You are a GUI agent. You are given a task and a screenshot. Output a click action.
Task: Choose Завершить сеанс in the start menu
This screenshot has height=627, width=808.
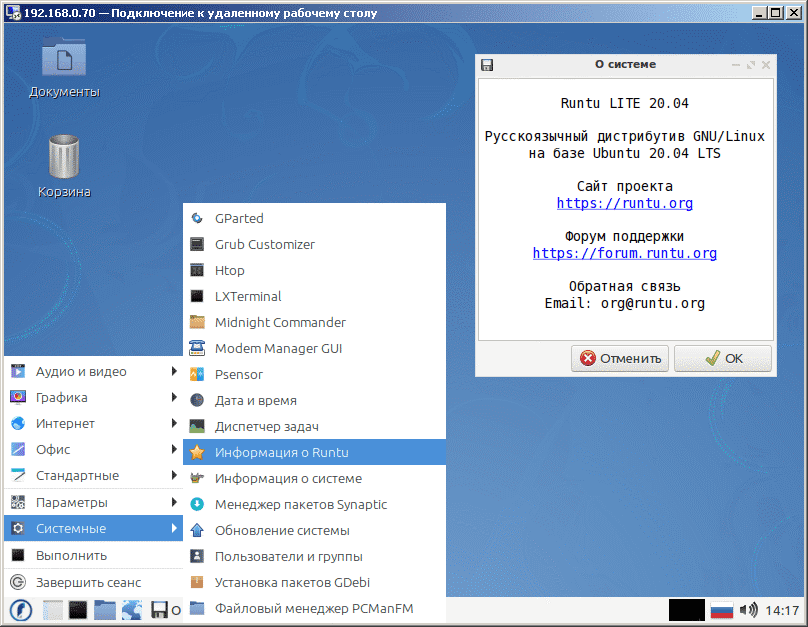(93, 583)
